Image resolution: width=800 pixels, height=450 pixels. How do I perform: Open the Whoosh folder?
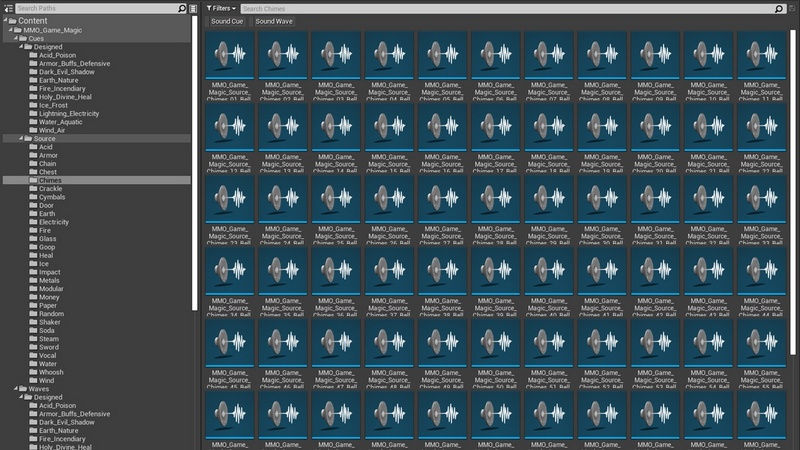click(53, 371)
